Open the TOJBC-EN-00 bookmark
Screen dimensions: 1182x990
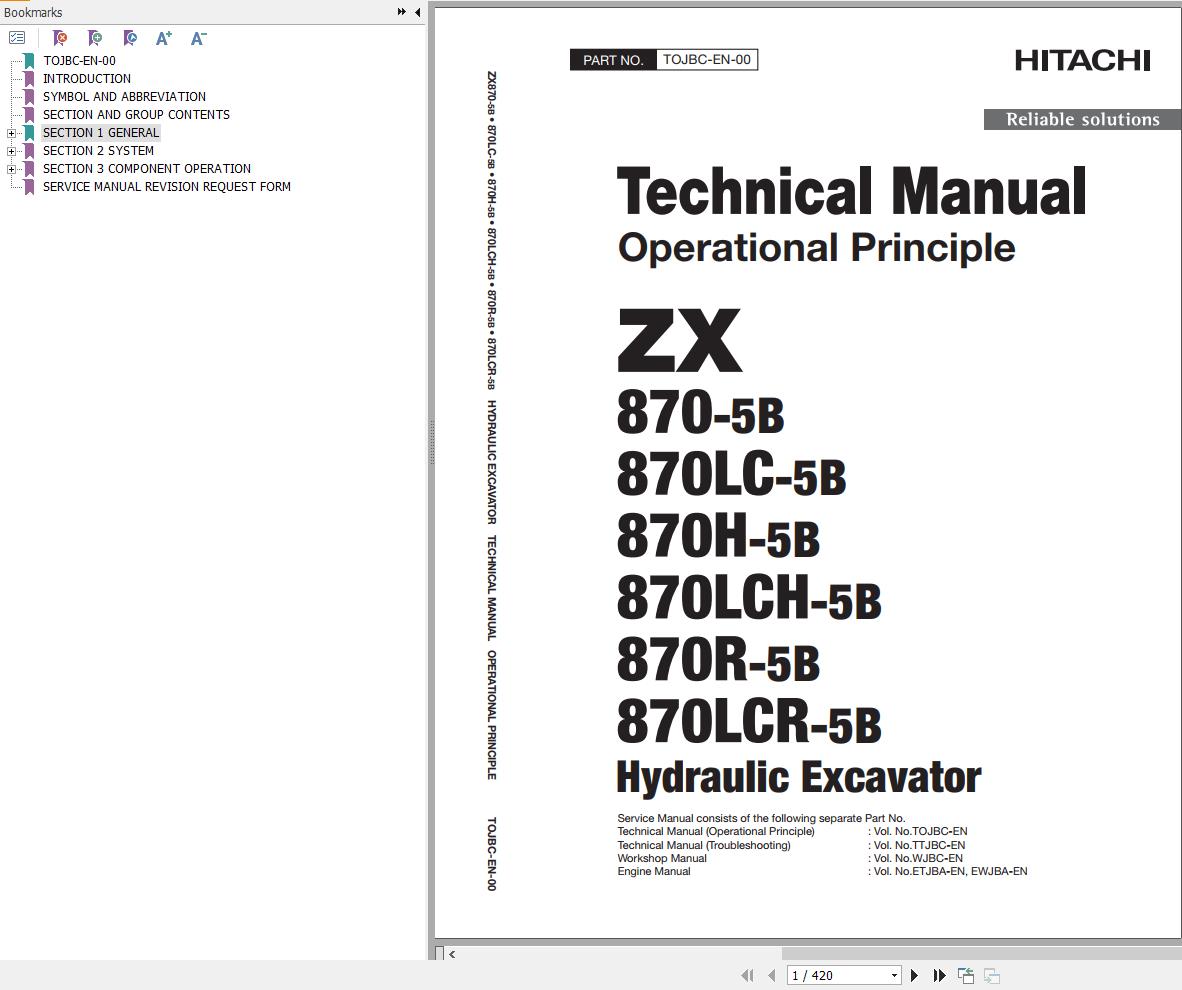click(79, 60)
